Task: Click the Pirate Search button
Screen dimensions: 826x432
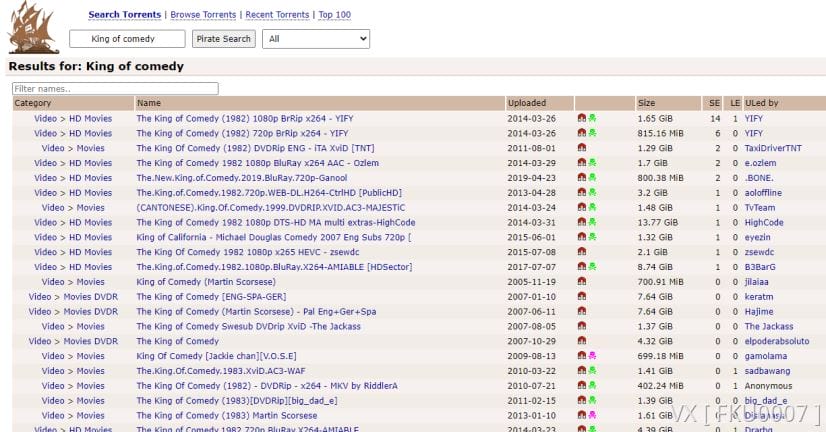Action: tap(224, 38)
